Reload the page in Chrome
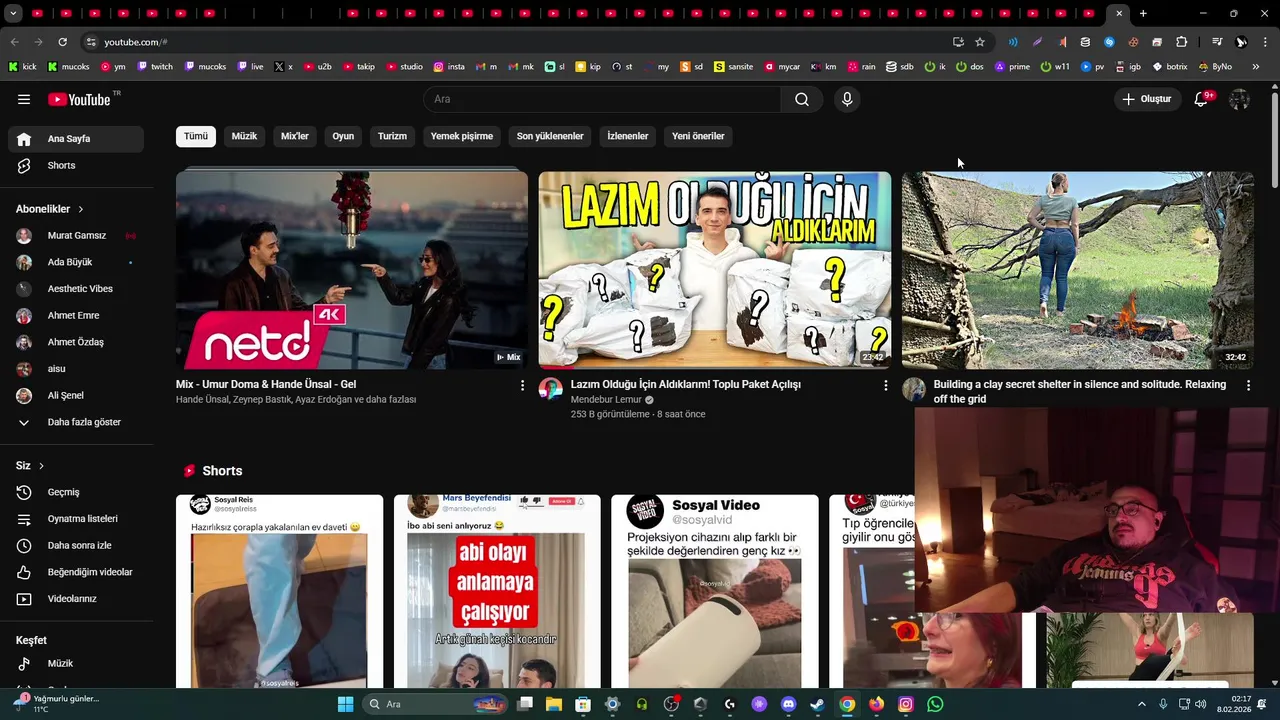This screenshot has height=720, width=1280. coord(62,42)
